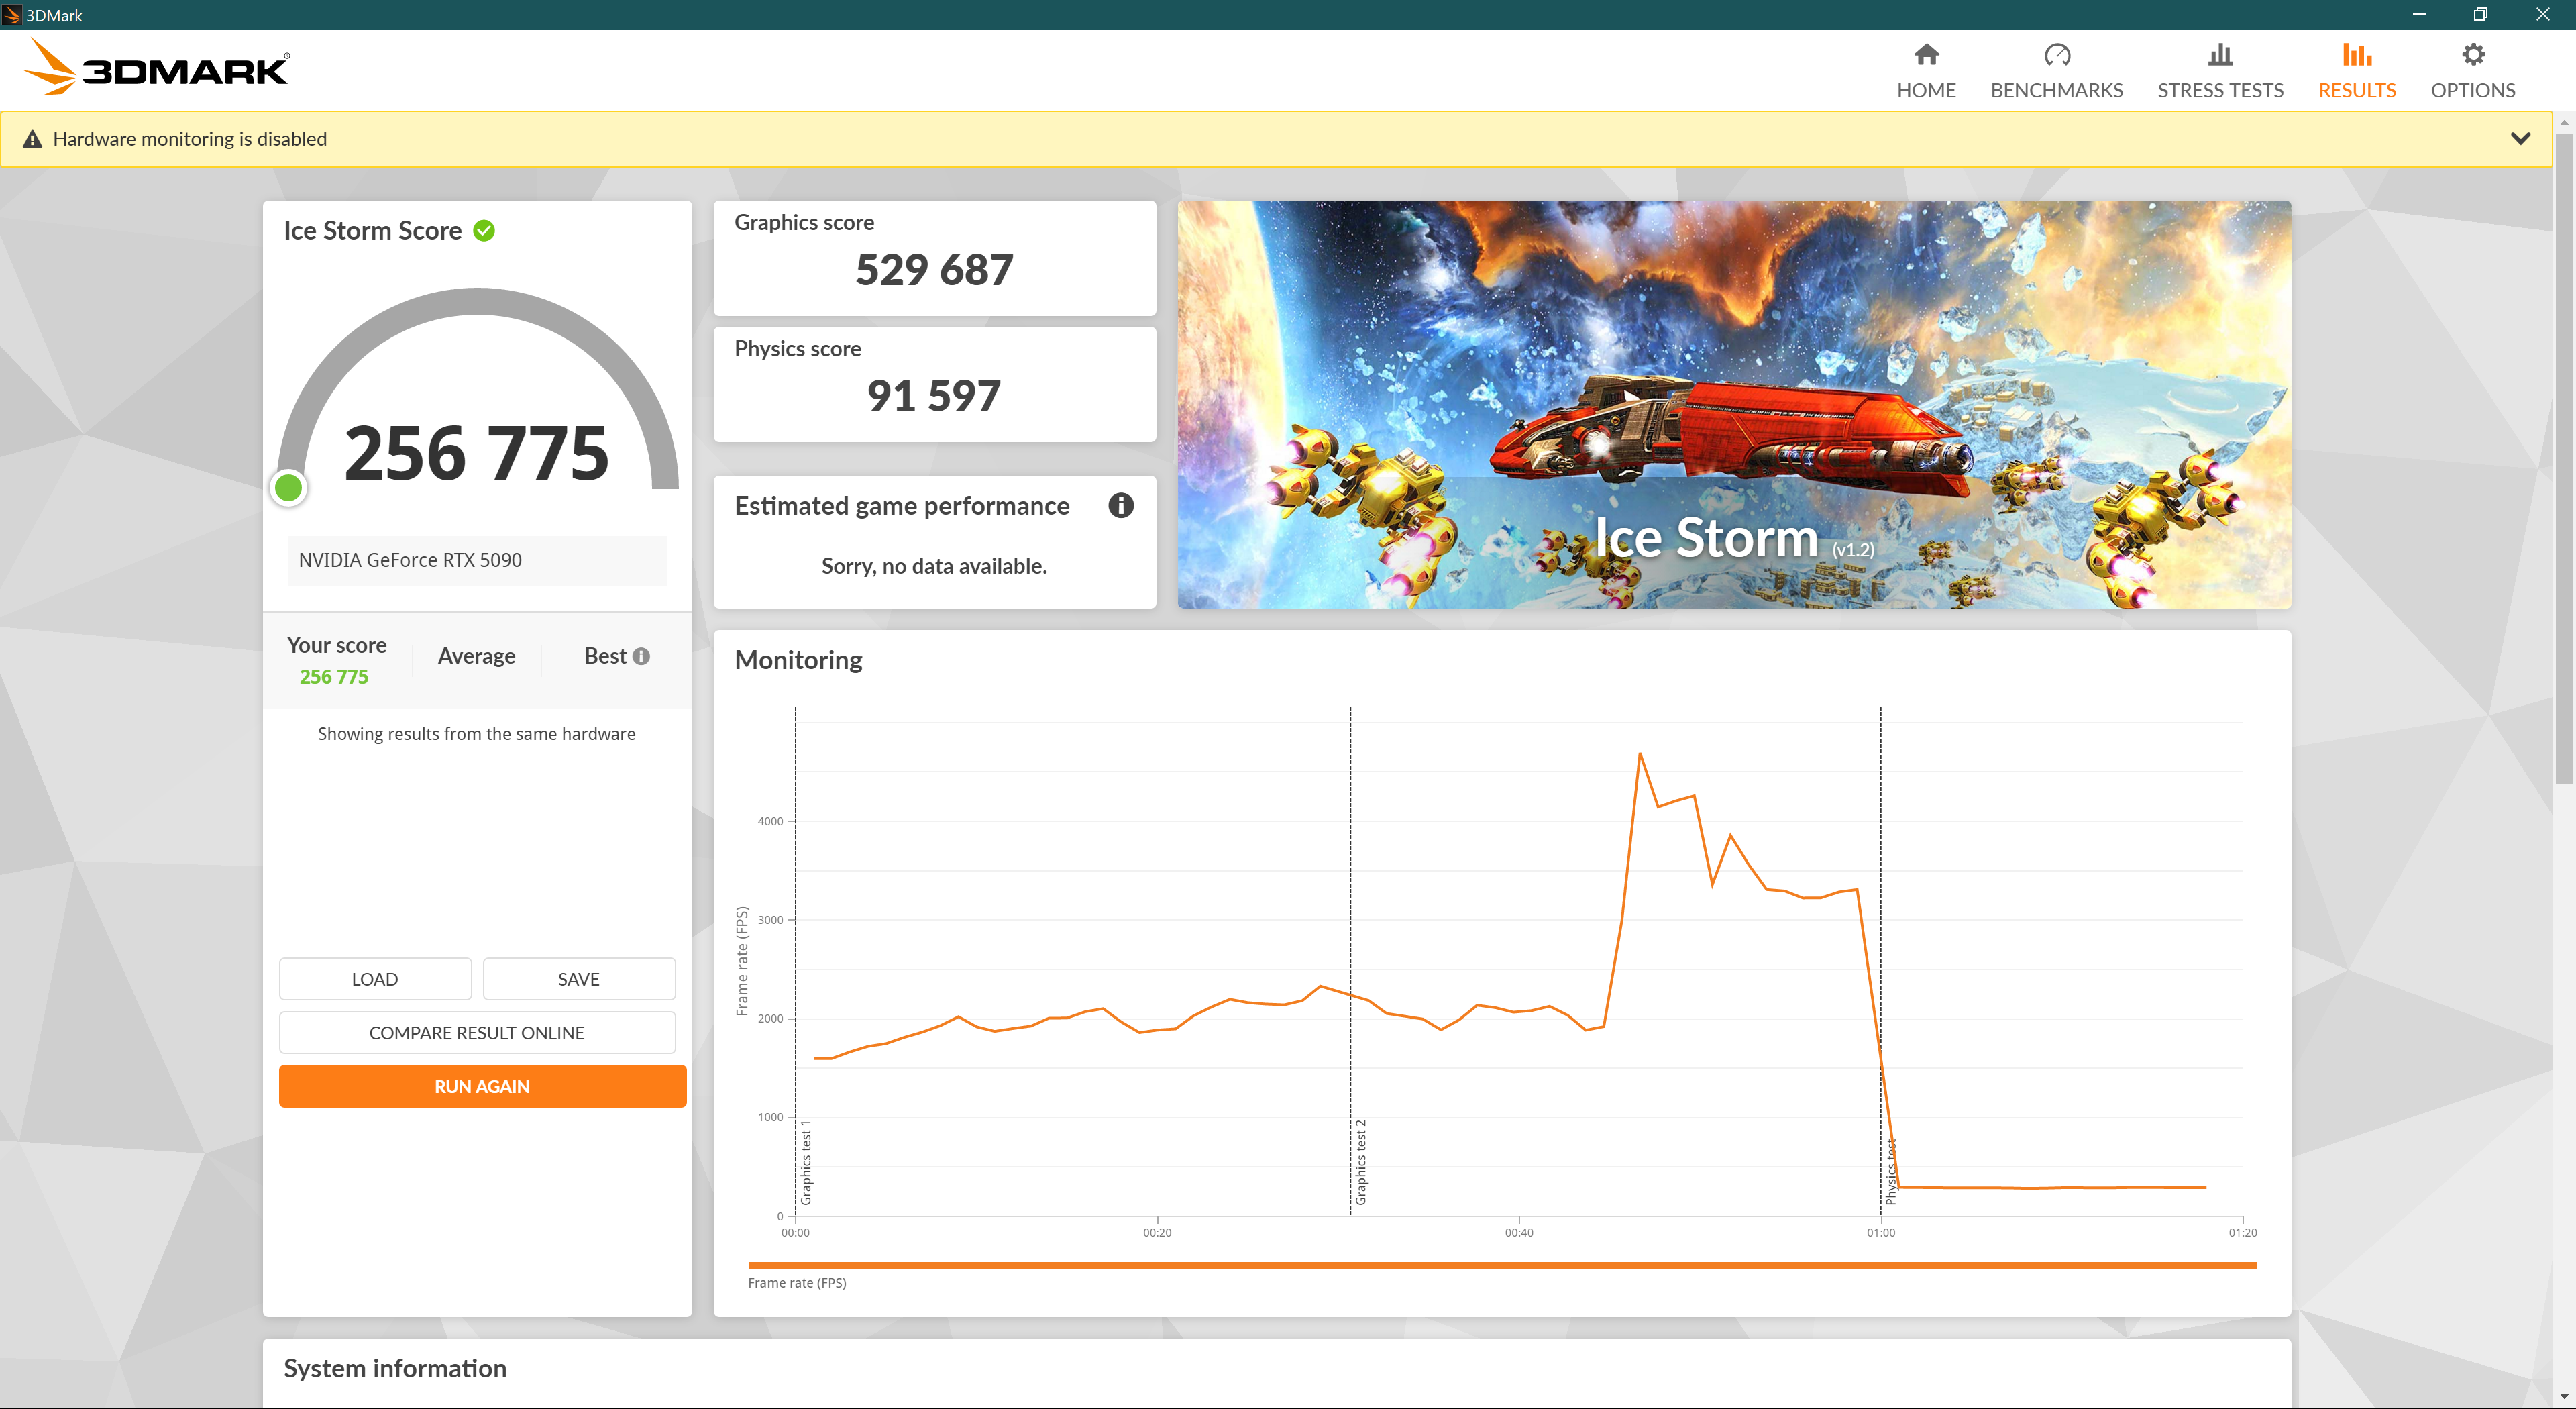The width and height of the screenshot is (2576, 1409).
Task: Click the vertical page scrollbar thumb
Action: click(2564, 460)
